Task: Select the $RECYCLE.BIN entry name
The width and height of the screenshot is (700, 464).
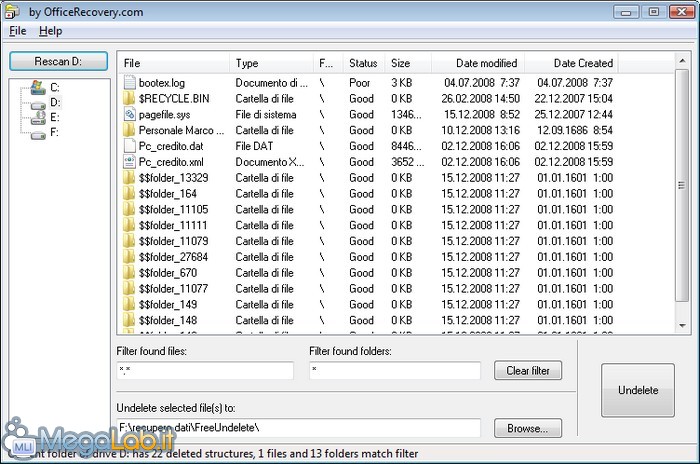Action: (x=174, y=98)
